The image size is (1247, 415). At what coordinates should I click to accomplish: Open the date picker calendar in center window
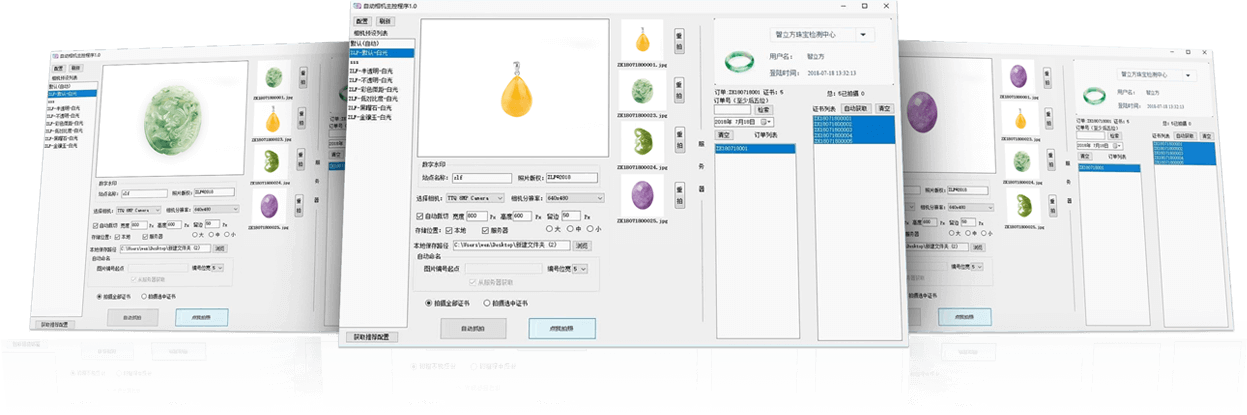coord(768,121)
